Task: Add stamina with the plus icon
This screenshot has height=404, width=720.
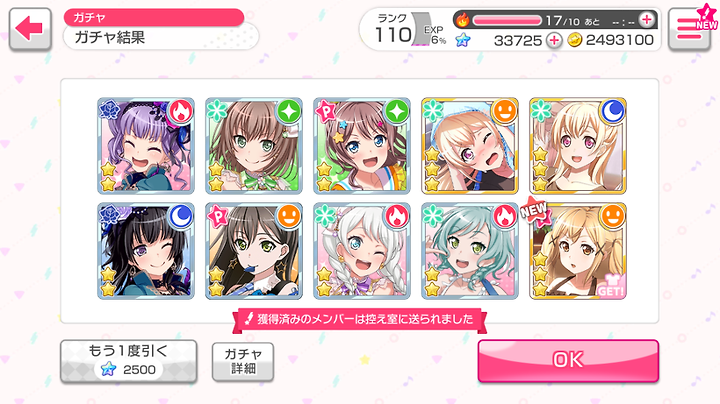Action: click(647, 20)
